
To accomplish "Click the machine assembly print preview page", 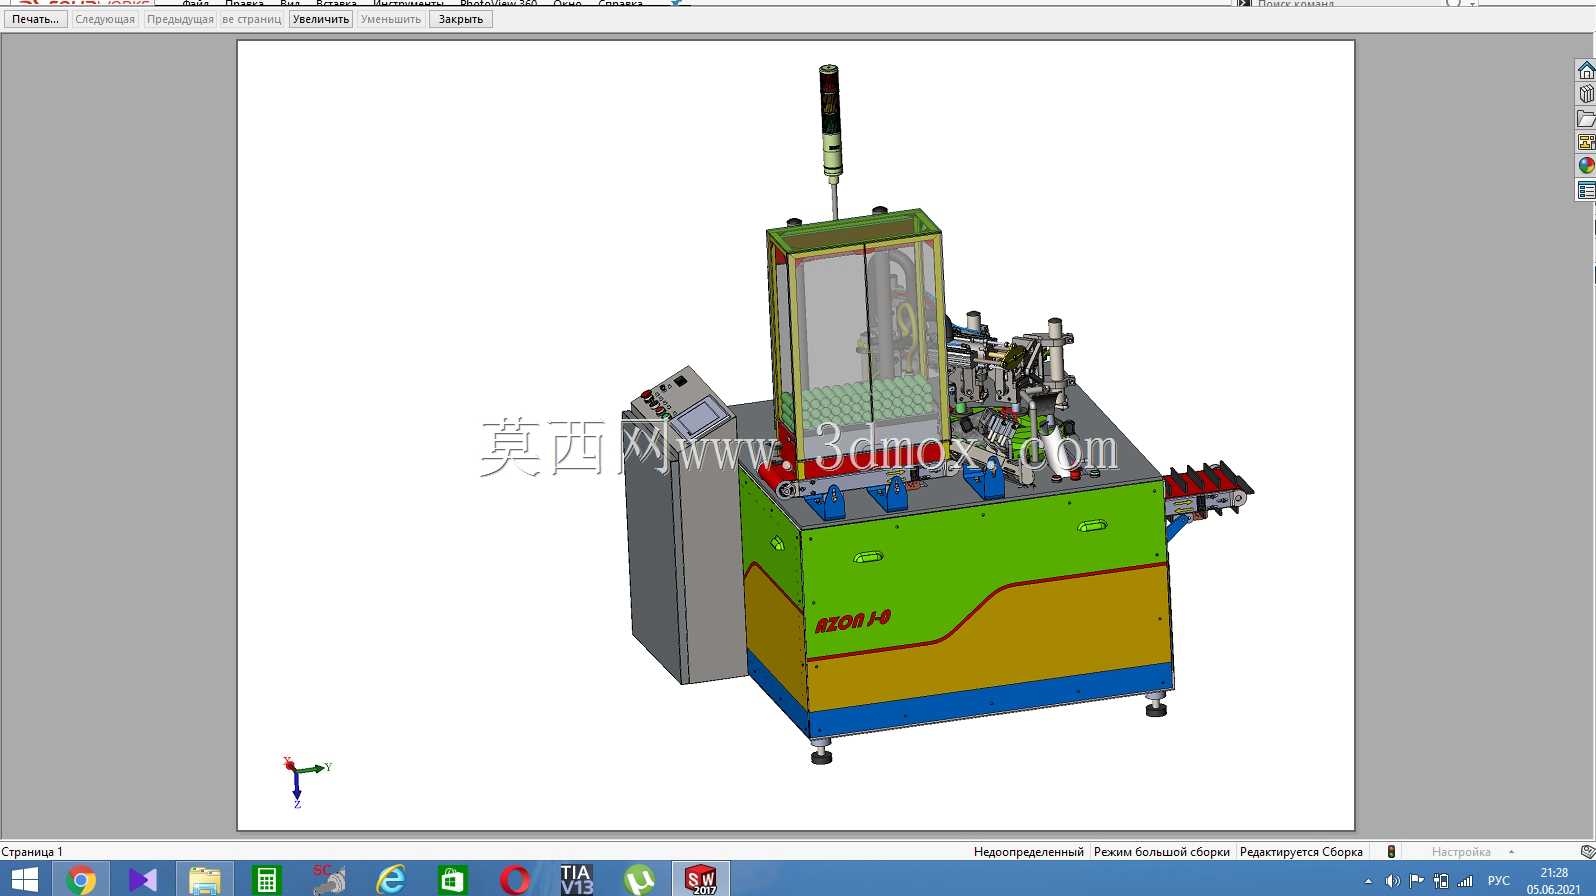I will pyautogui.click(x=796, y=435).
